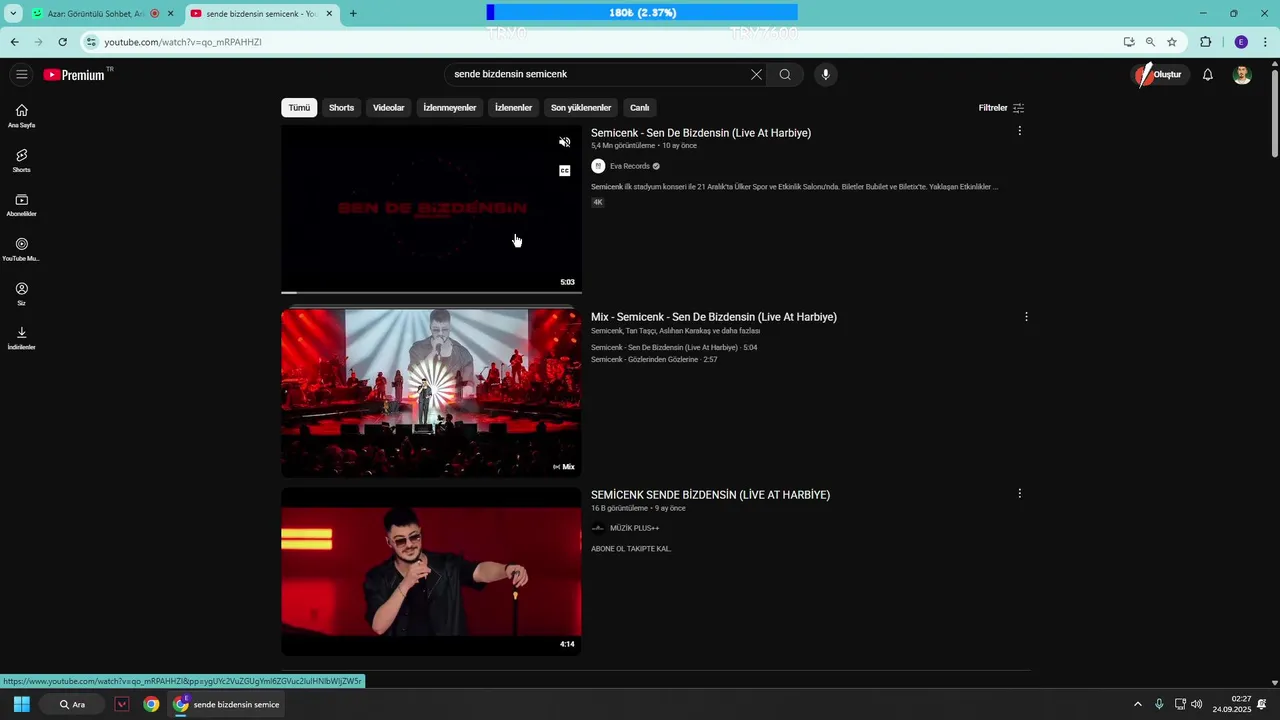Image resolution: width=1280 pixels, height=720 pixels.
Task: Select the Canlı filter chip
Action: 640,108
